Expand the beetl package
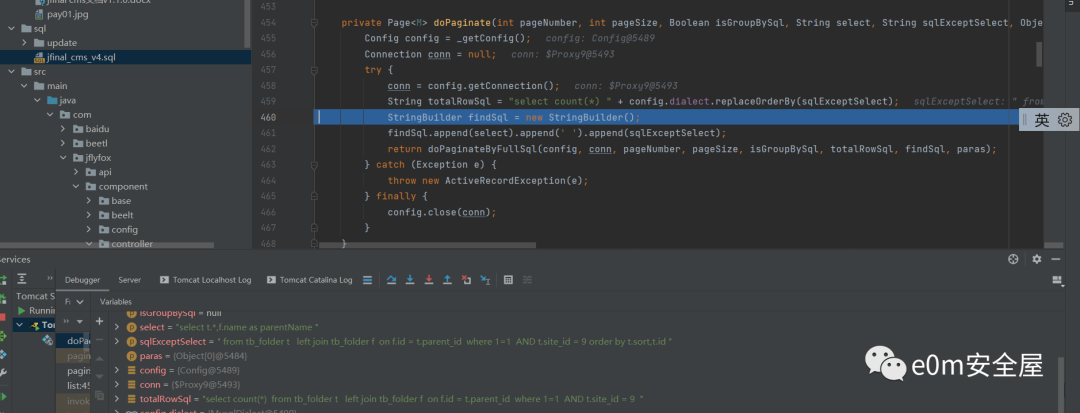 63,143
